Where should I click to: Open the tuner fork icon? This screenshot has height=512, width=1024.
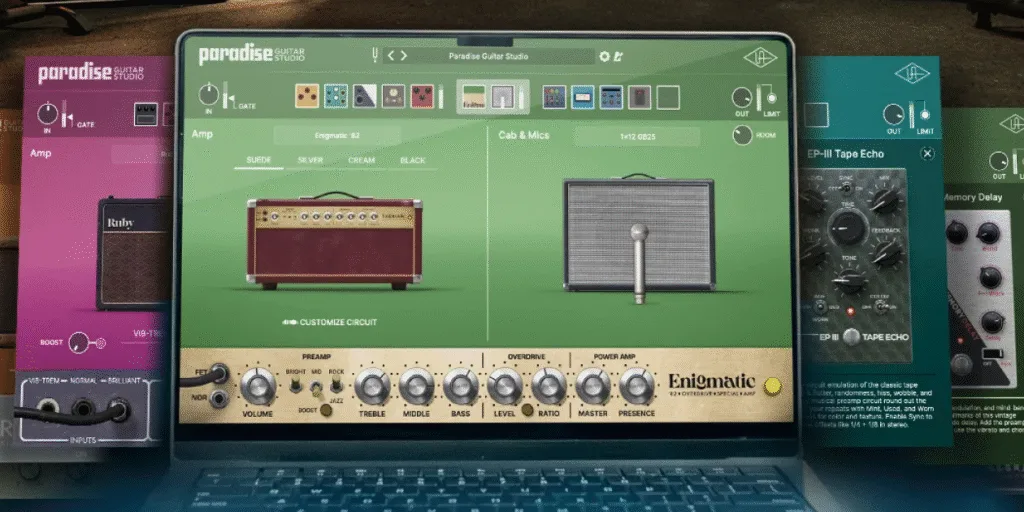(376, 56)
